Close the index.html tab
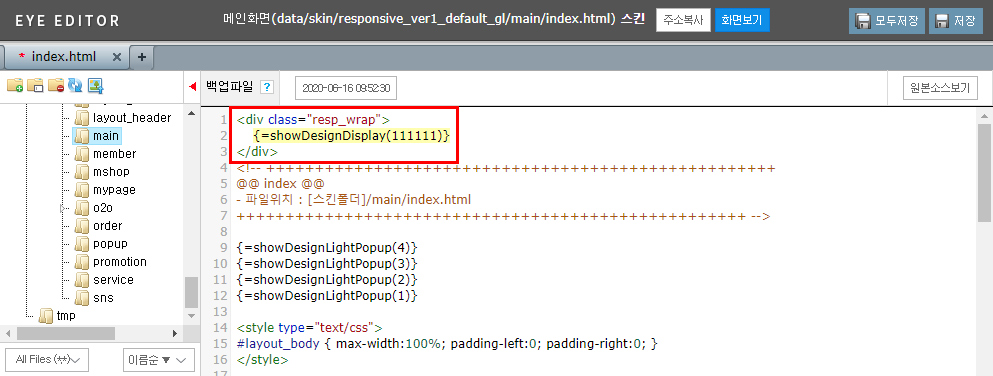This screenshot has width=993, height=376. [117, 57]
